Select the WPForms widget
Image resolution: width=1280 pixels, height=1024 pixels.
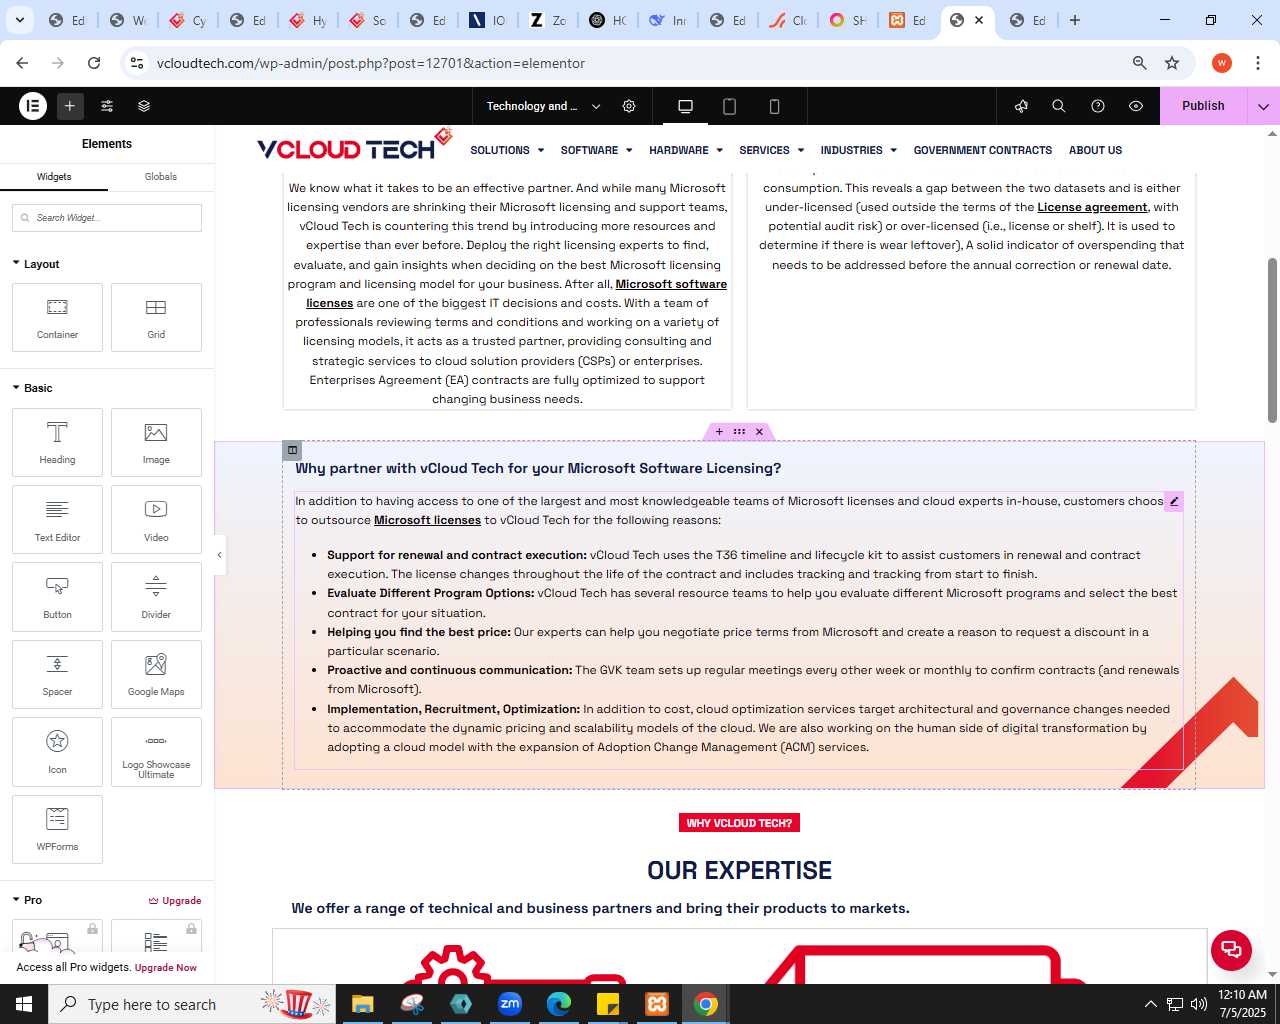click(57, 829)
